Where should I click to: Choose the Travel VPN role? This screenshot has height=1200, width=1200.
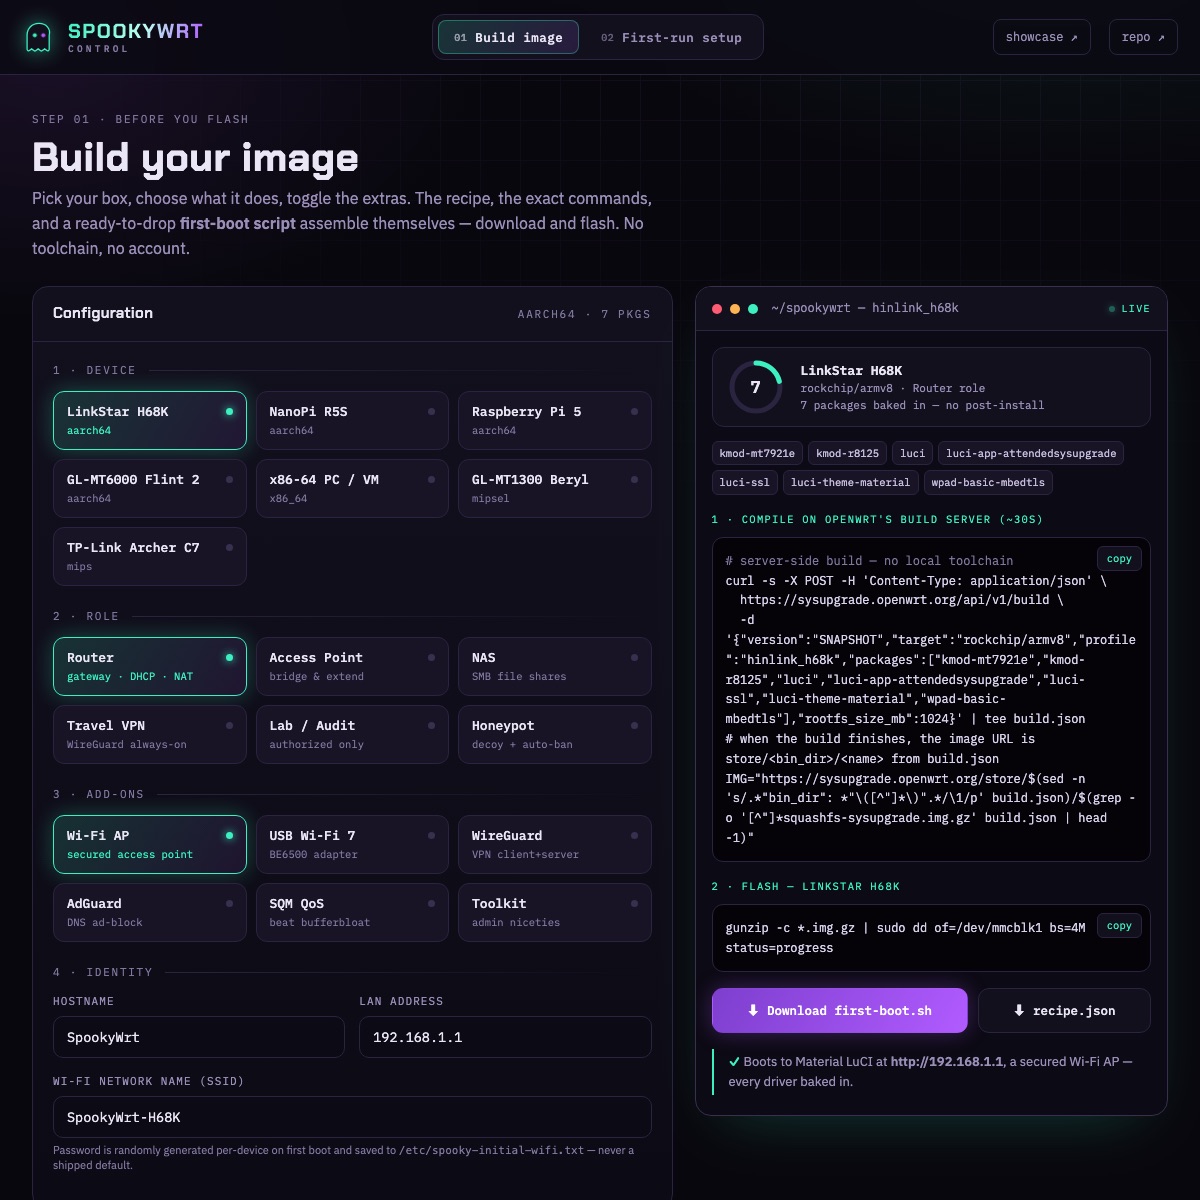pyautogui.click(x=150, y=734)
